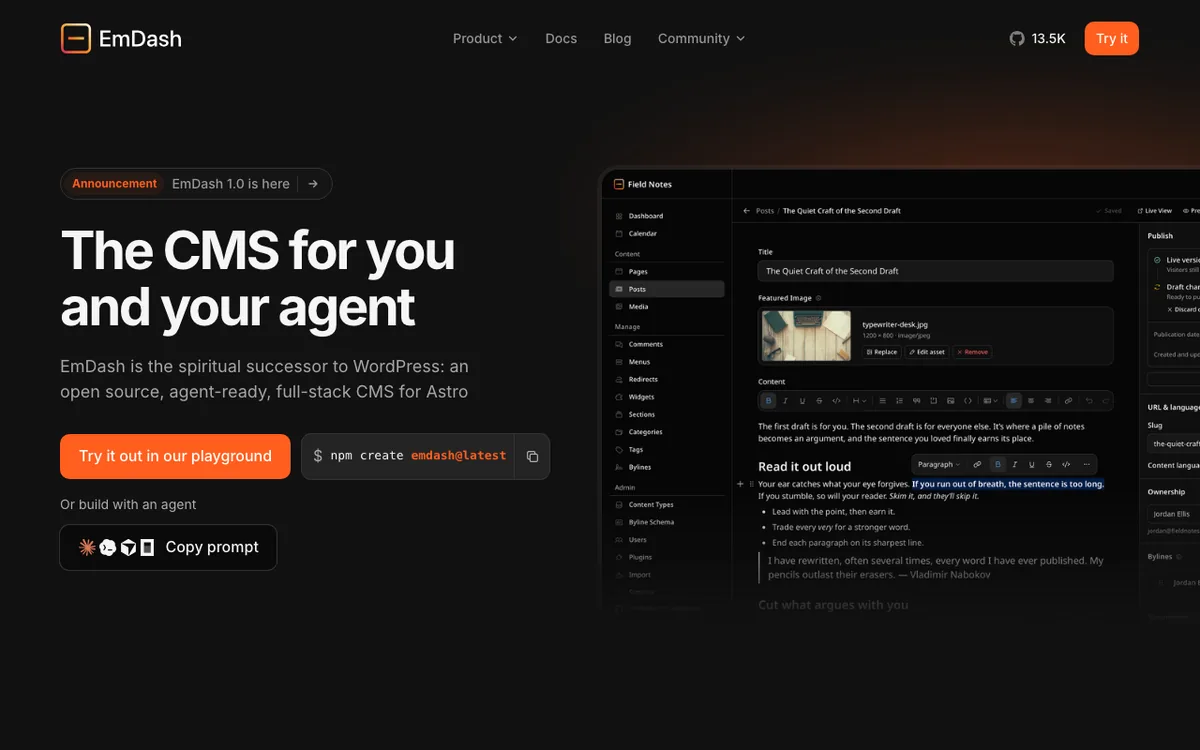The width and height of the screenshot is (1200, 750).
Task: Click Bold in the floating selection toolbar
Action: click(997, 464)
